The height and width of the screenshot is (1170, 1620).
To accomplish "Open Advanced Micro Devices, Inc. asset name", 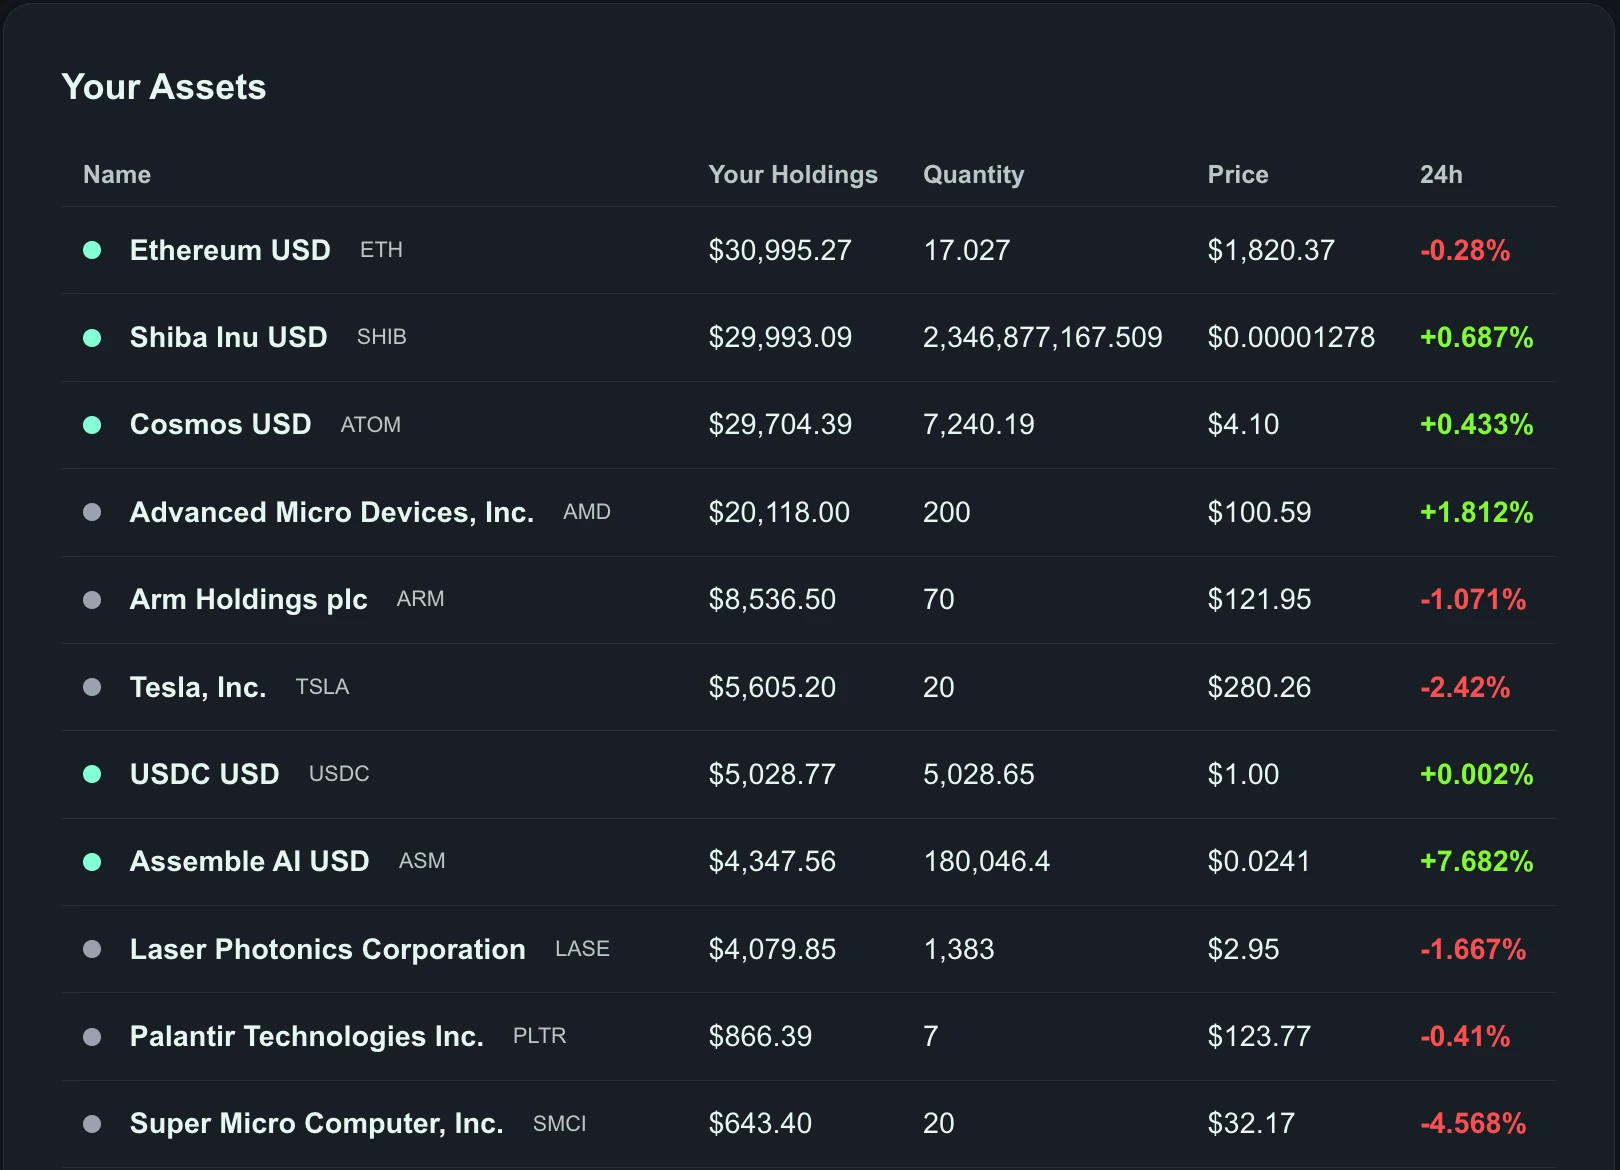I will pyautogui.click(x=332, y=512).
